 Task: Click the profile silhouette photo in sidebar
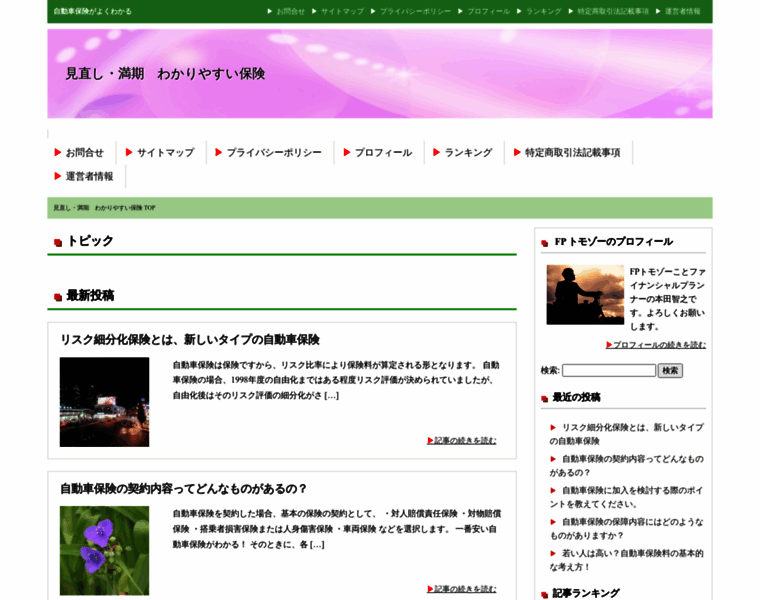click(585, 294)
